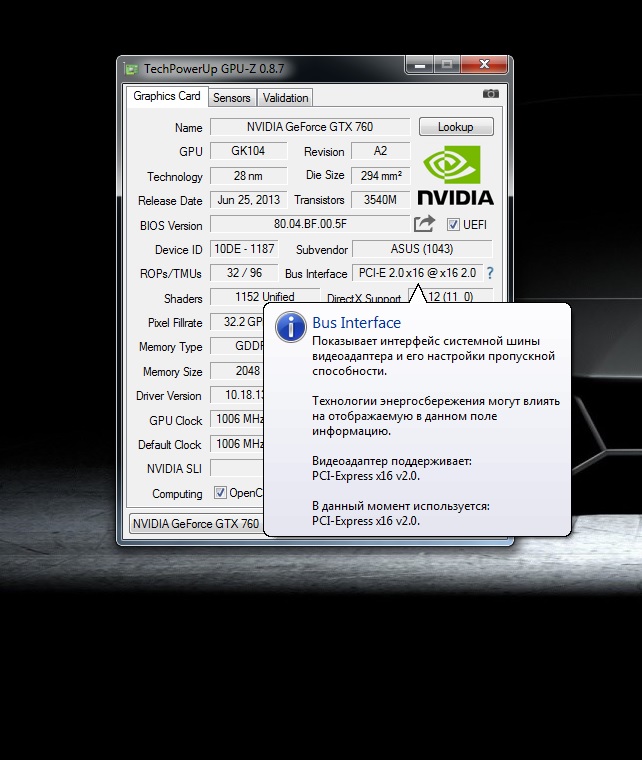Click the blue info icon in tooltip
The height and width of the screenshot is (760, 642).
coord(291,327)
